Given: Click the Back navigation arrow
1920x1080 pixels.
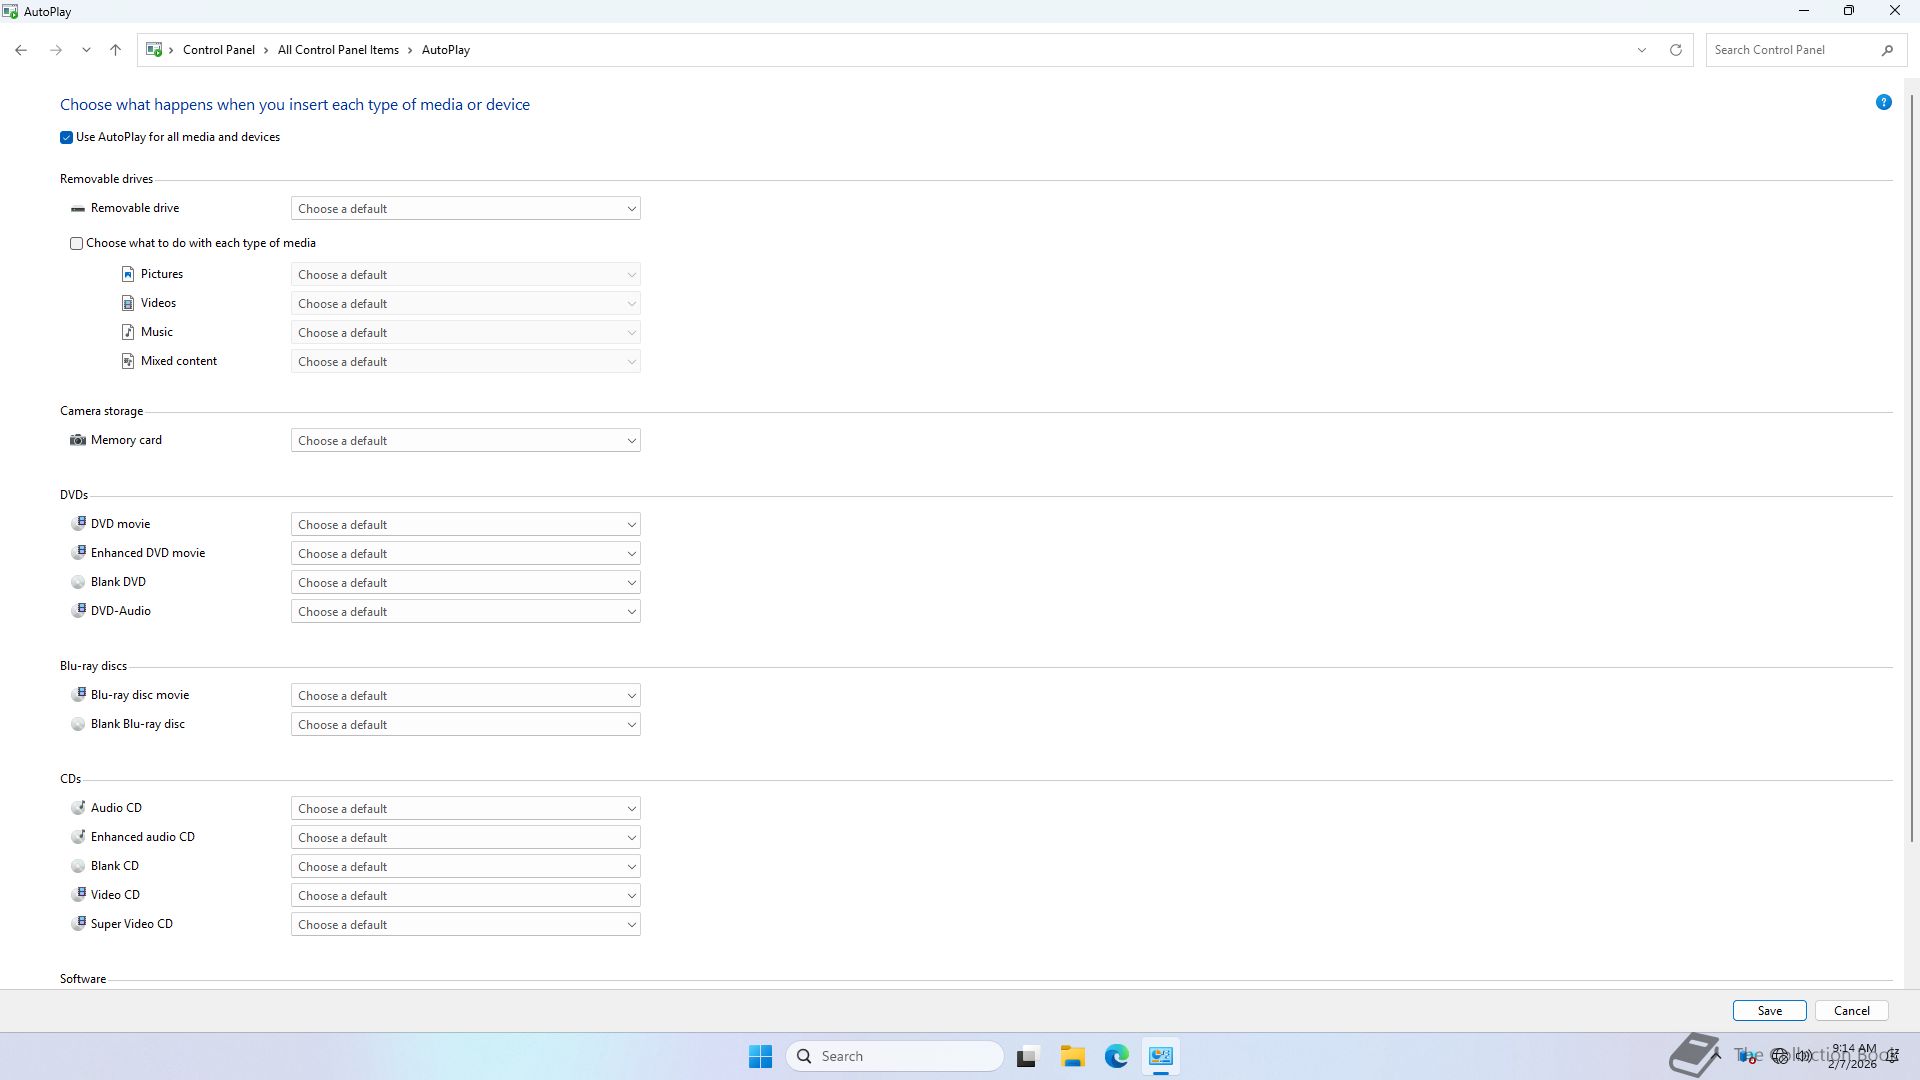Looking at the screenshot, I should pos(21,50).
